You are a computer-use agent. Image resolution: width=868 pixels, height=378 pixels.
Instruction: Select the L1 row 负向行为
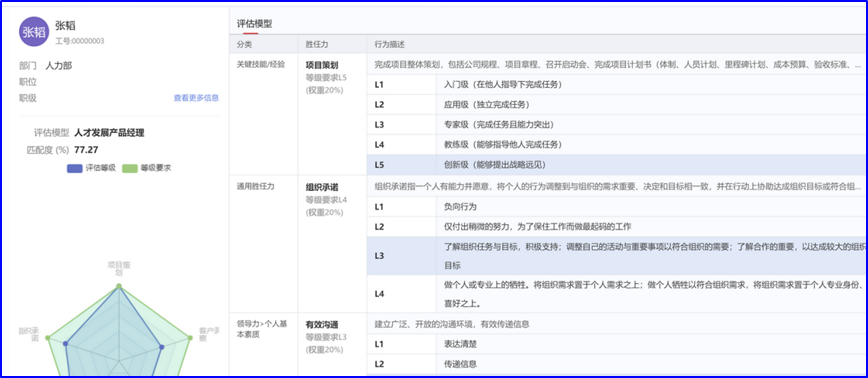point(617,206)
